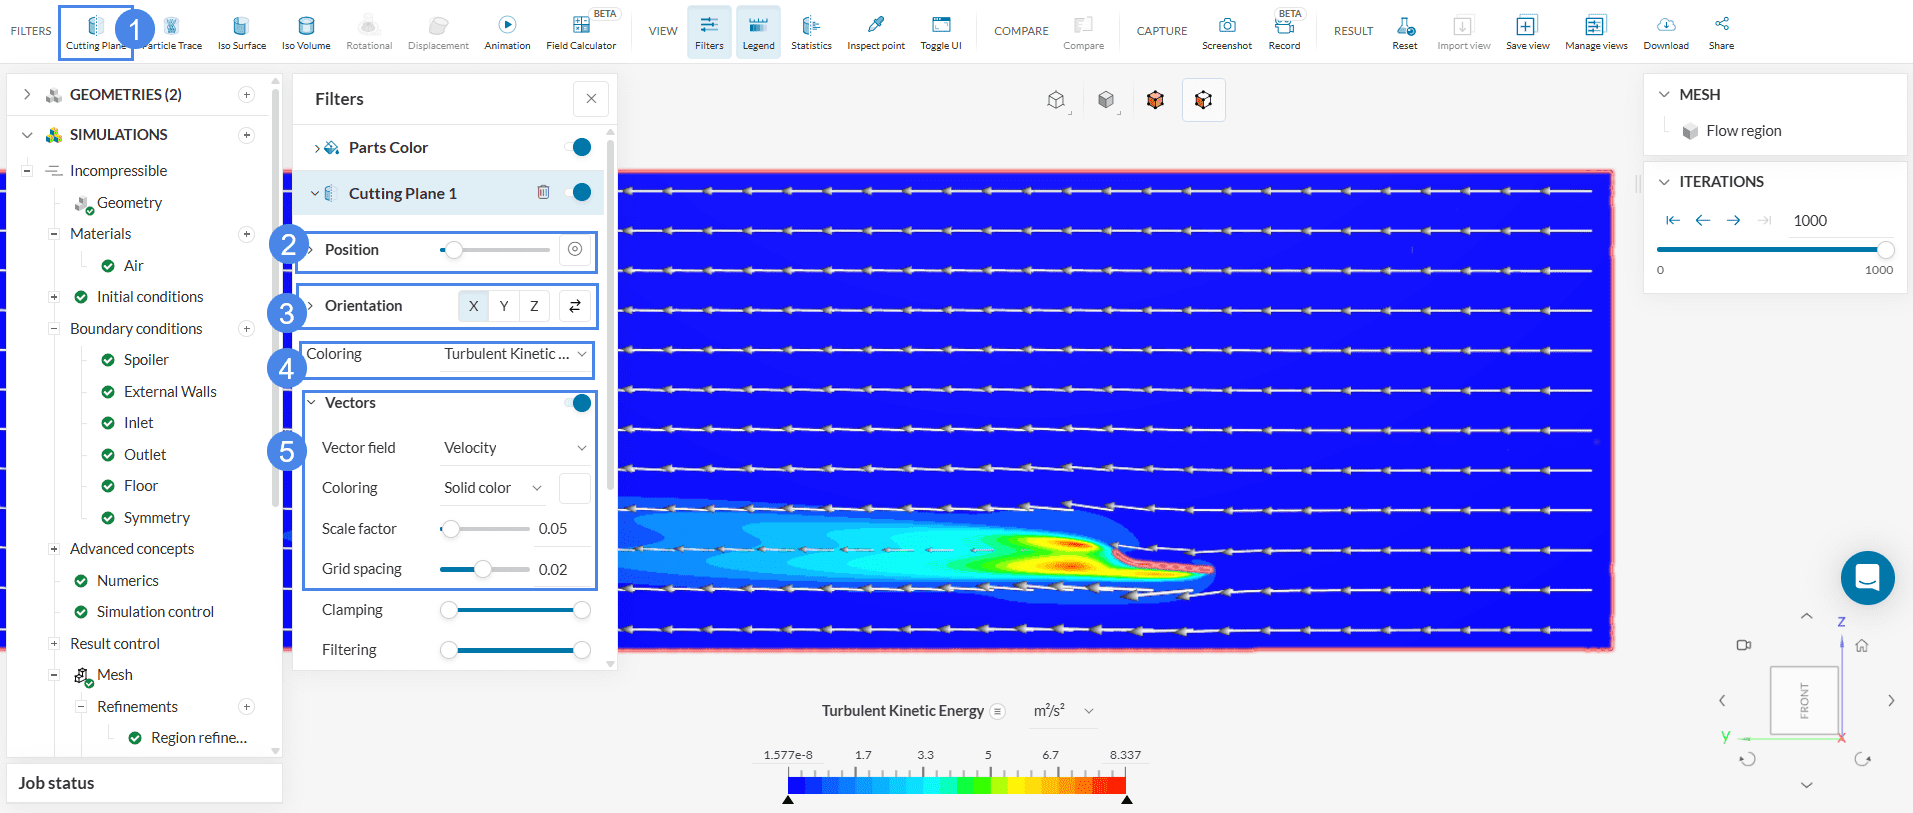The image size is (1913, 813).
Task: Toggle the Parts Color switch
Action: pyautogui.click(x=579, y=148)
